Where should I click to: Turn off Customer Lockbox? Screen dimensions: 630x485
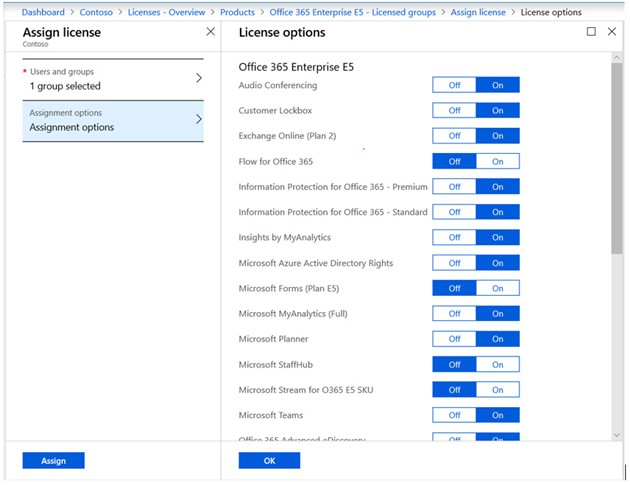[x=454, y=111]
